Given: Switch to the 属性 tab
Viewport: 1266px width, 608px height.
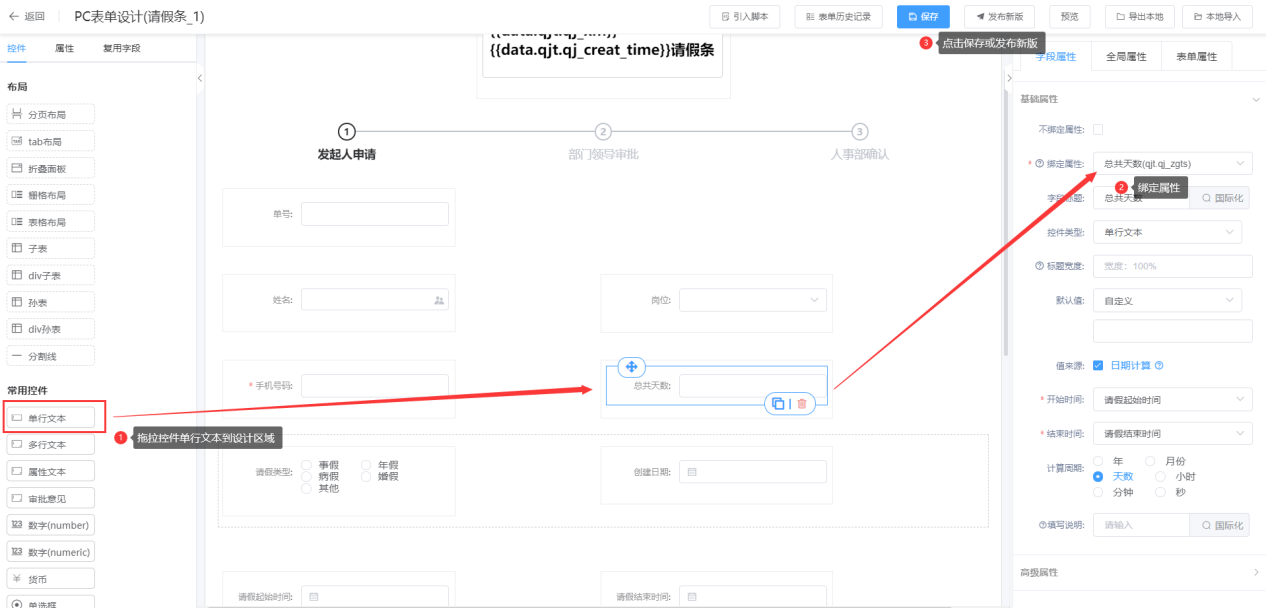Looking at the screenshot, I should (x=64, y=48).
